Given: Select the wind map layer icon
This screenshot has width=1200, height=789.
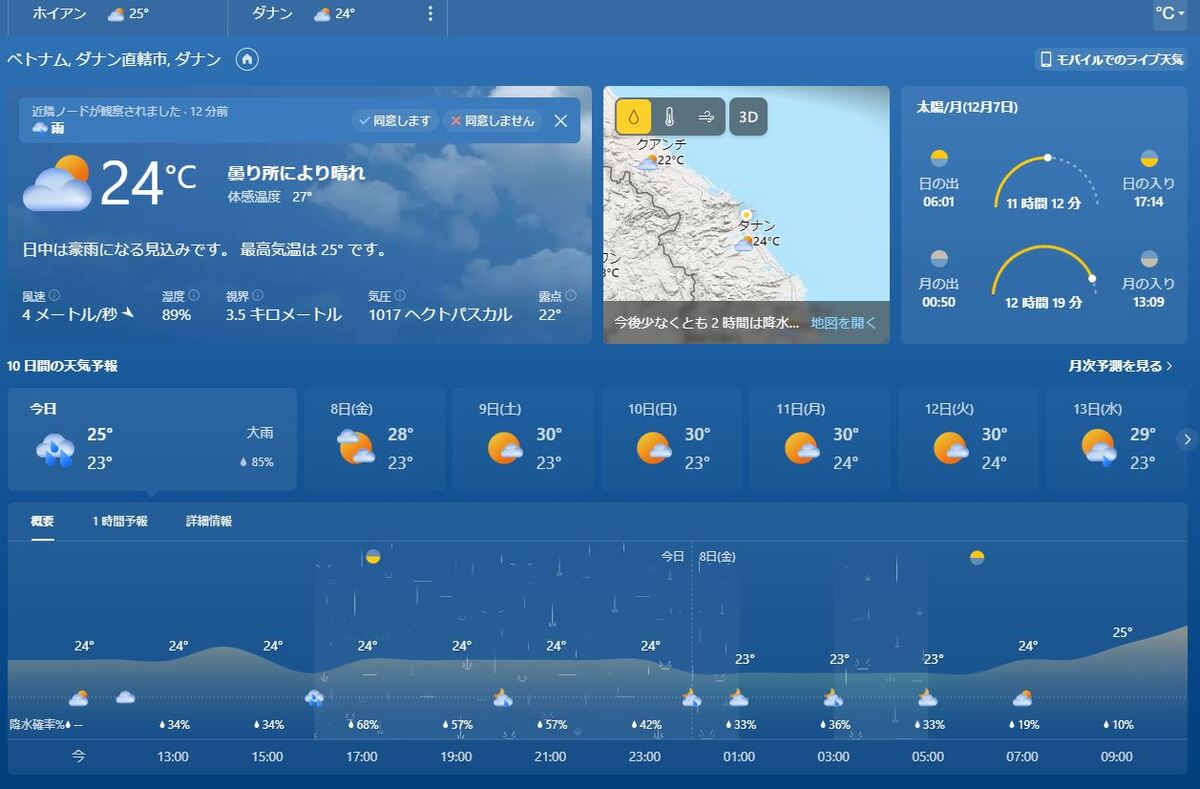Looking at the screenshot, I should (x=705, y=117).
